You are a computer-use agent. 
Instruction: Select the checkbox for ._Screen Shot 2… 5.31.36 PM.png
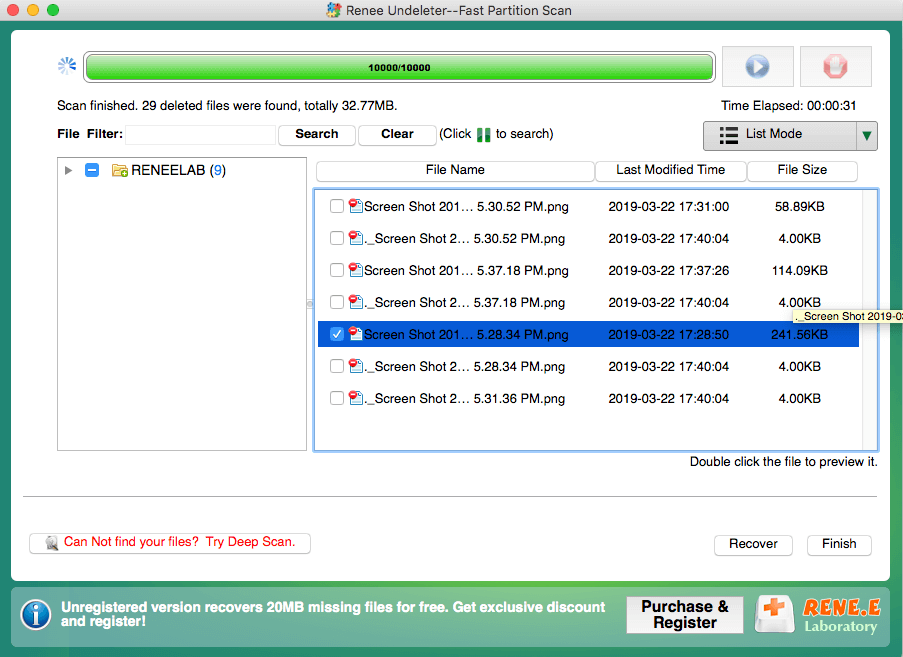(x=337, y=398)
